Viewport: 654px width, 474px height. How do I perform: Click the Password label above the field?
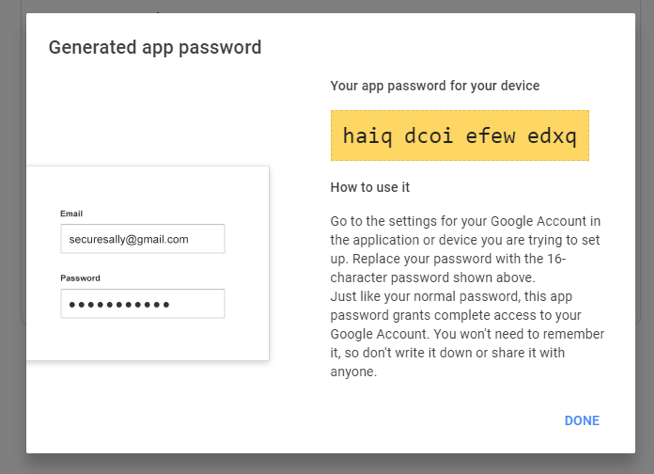(80, 278)
